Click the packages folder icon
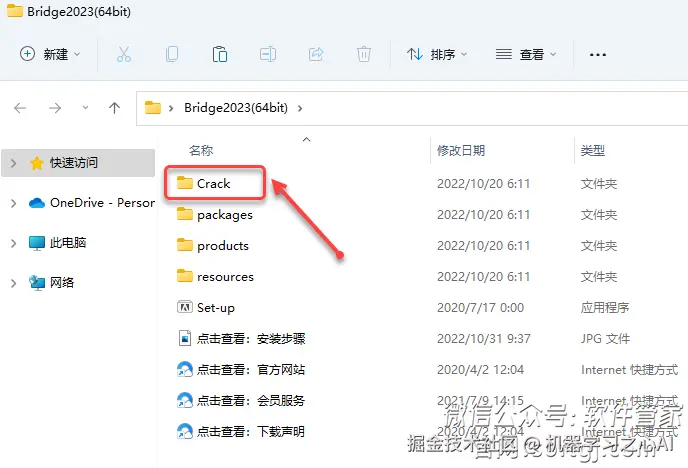Screen dimensions: 688x468 click(x=185, y=214)
